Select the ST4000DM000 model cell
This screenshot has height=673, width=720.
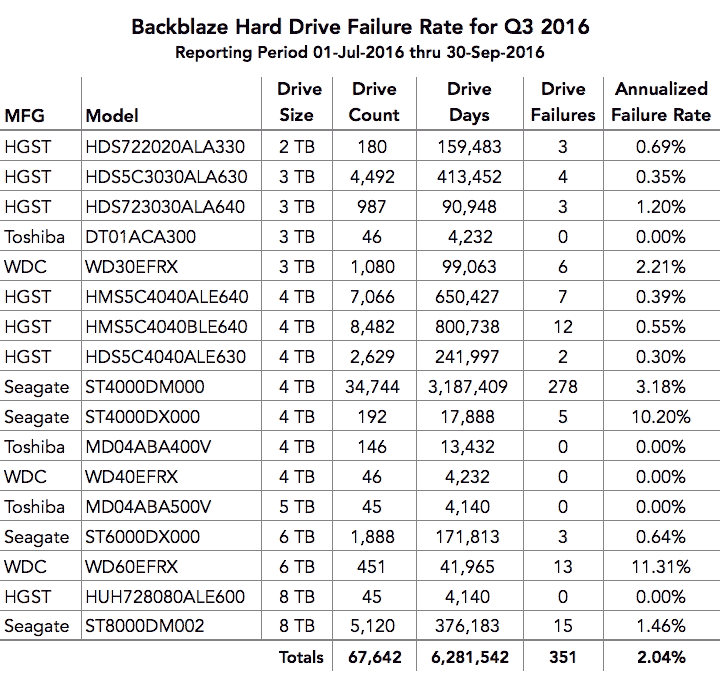coord(146,387)
